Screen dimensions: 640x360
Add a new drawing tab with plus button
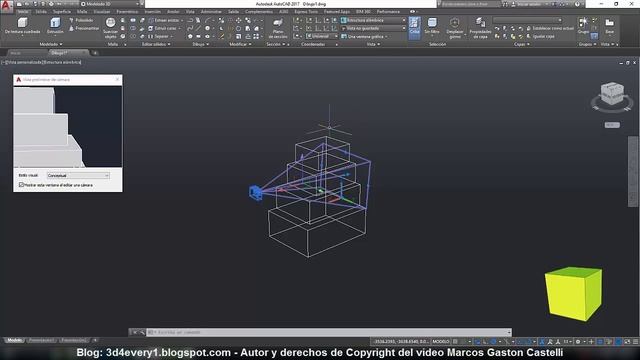point(95,53)
